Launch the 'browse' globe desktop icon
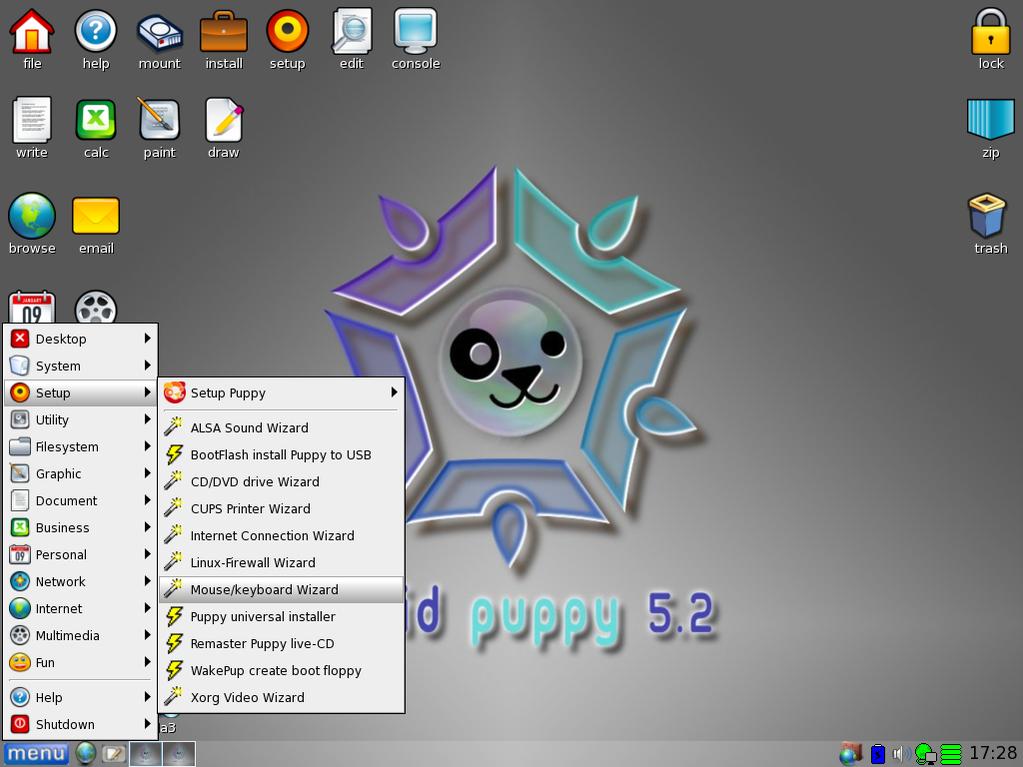 [x=31, y=215]
